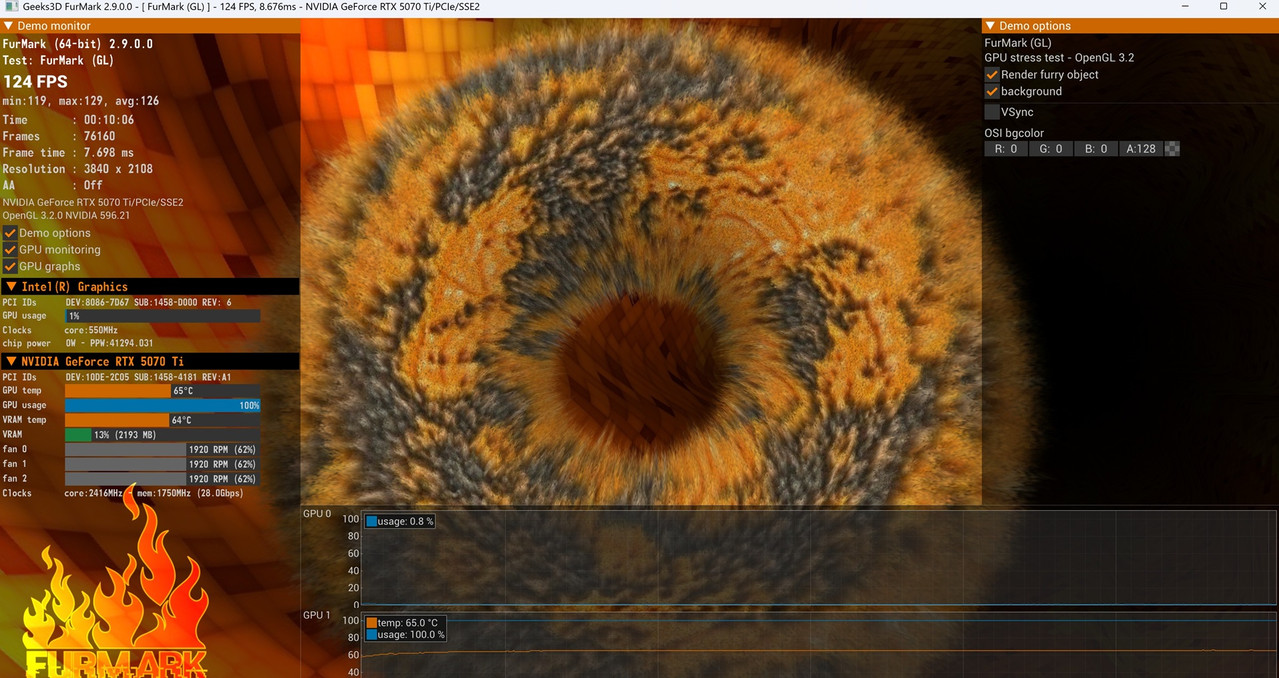Click the GPU stress test - OpenGL 3.2 text
The width and height of the screenshot is (1279, 678).
pyautogui.click(x=1059, y=58)
